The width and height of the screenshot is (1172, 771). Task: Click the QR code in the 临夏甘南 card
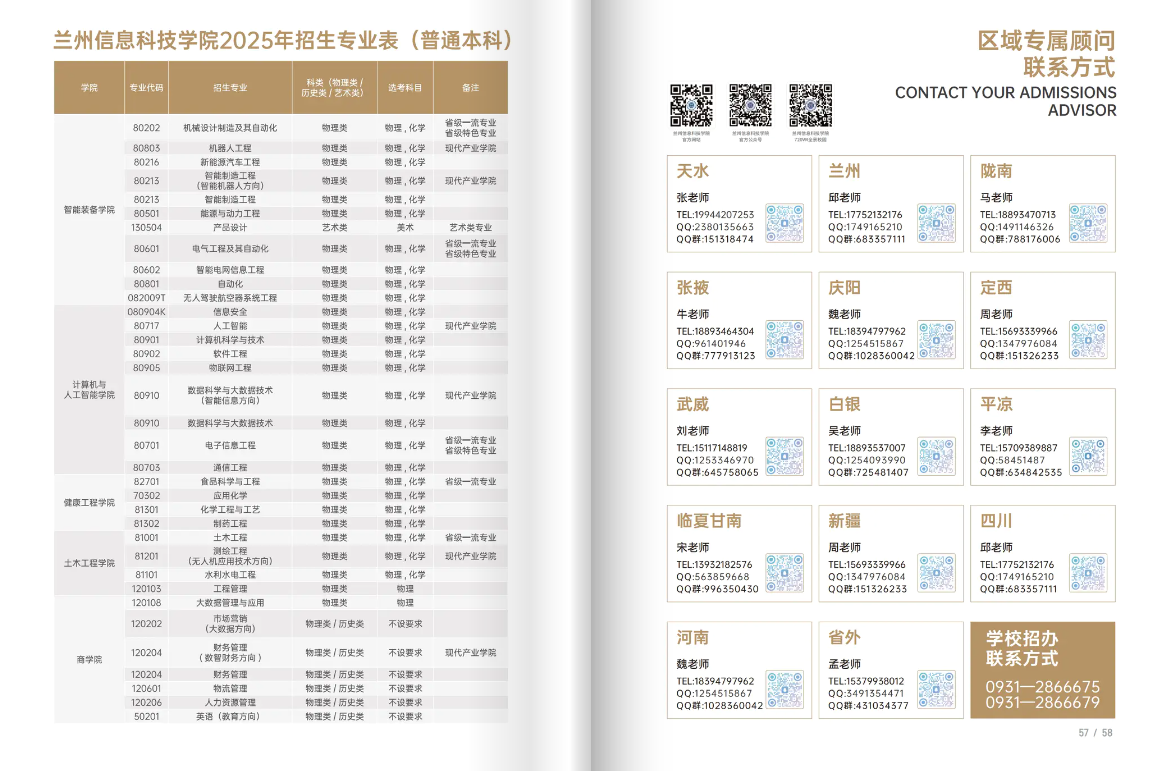coord(785,573)
